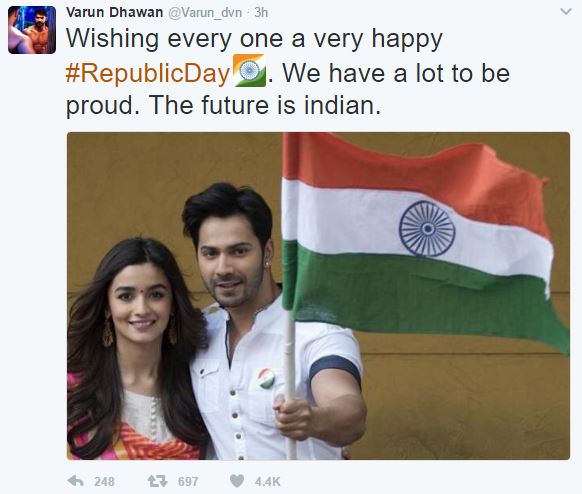Expand the attached flag photo
Image resolution: width=582 pixels, height=494 pixels.
click(318, 296)
